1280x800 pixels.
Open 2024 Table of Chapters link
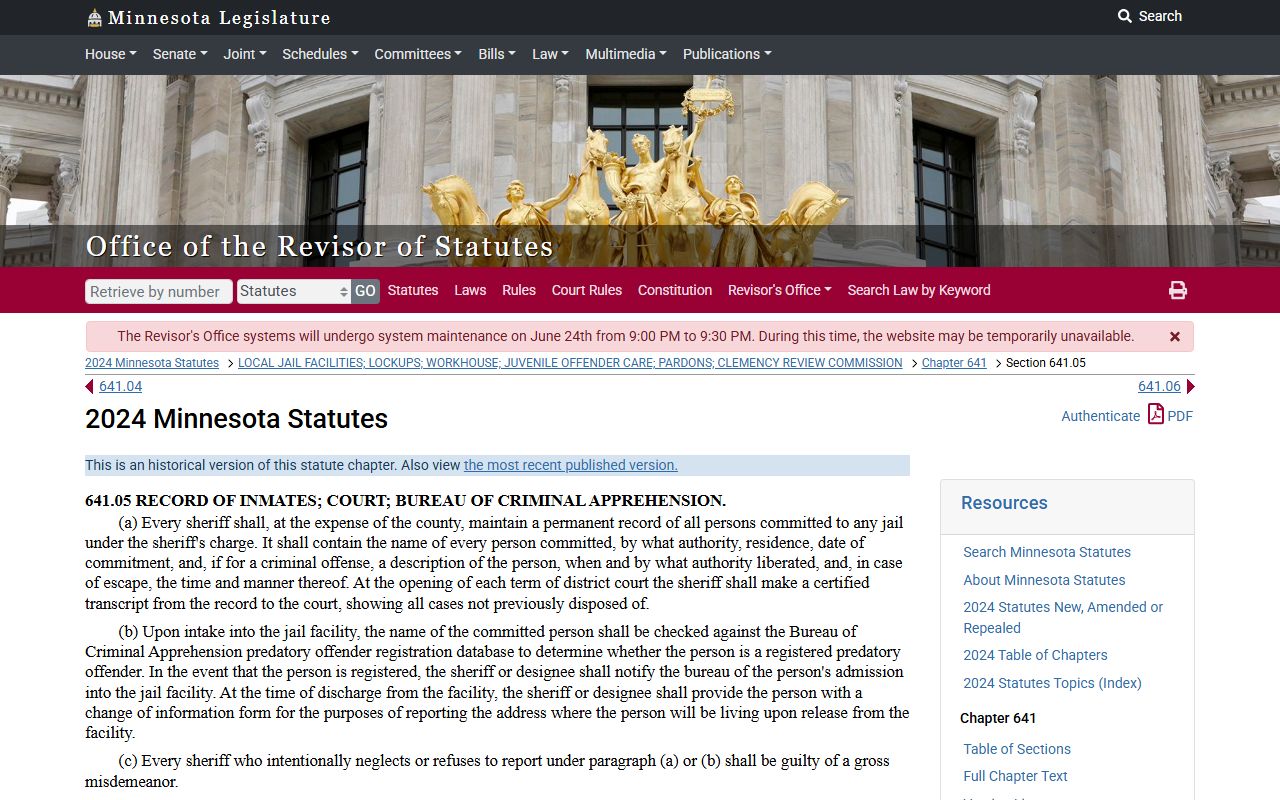tap(1035, 655)
